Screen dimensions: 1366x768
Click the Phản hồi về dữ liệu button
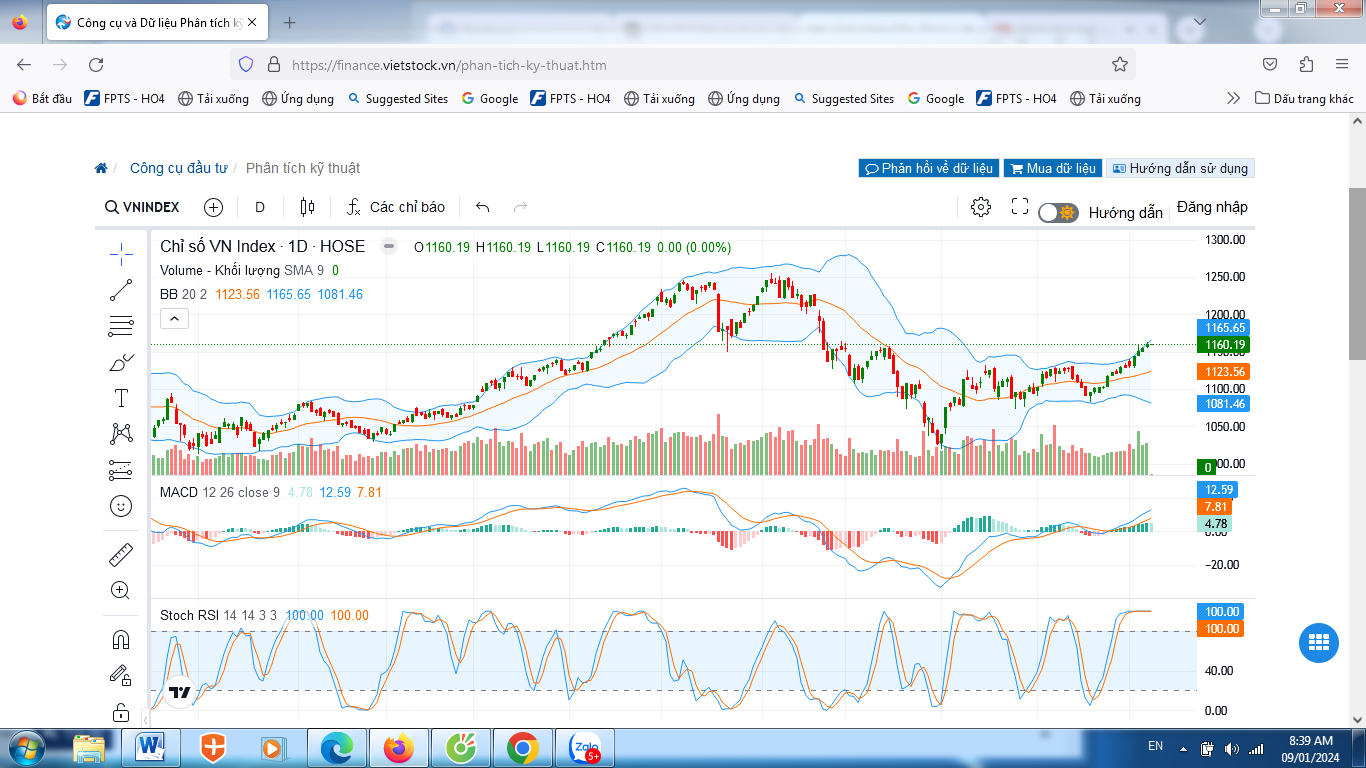(x=929, y=168)
